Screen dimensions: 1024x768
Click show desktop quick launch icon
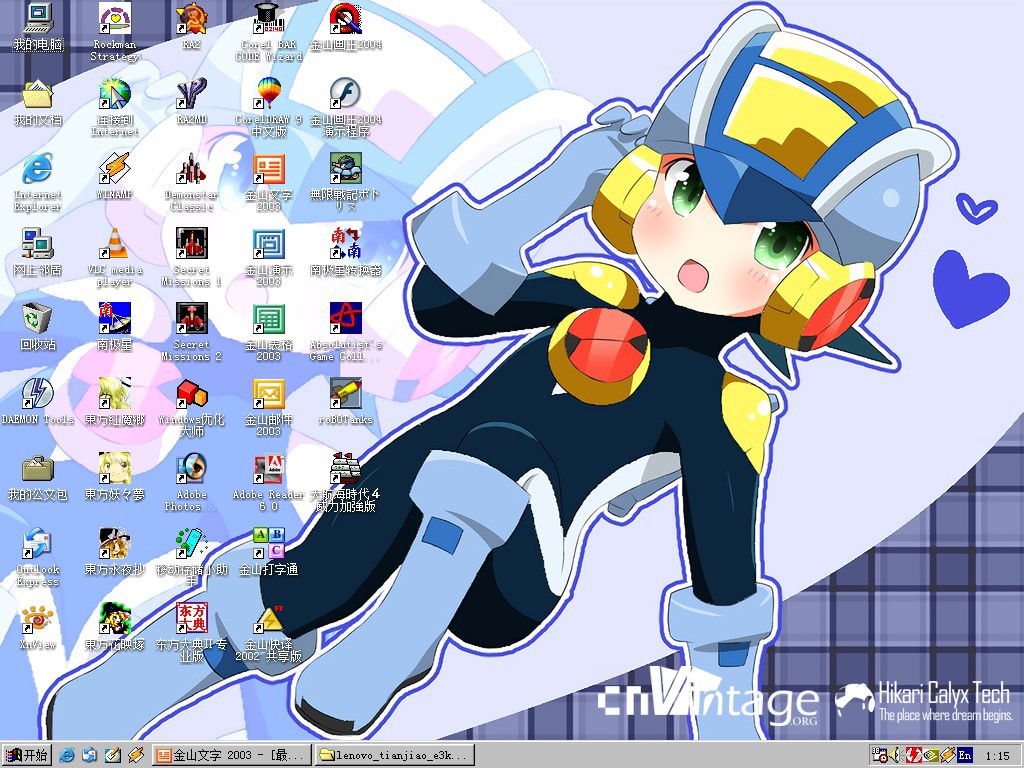(112, 755)
